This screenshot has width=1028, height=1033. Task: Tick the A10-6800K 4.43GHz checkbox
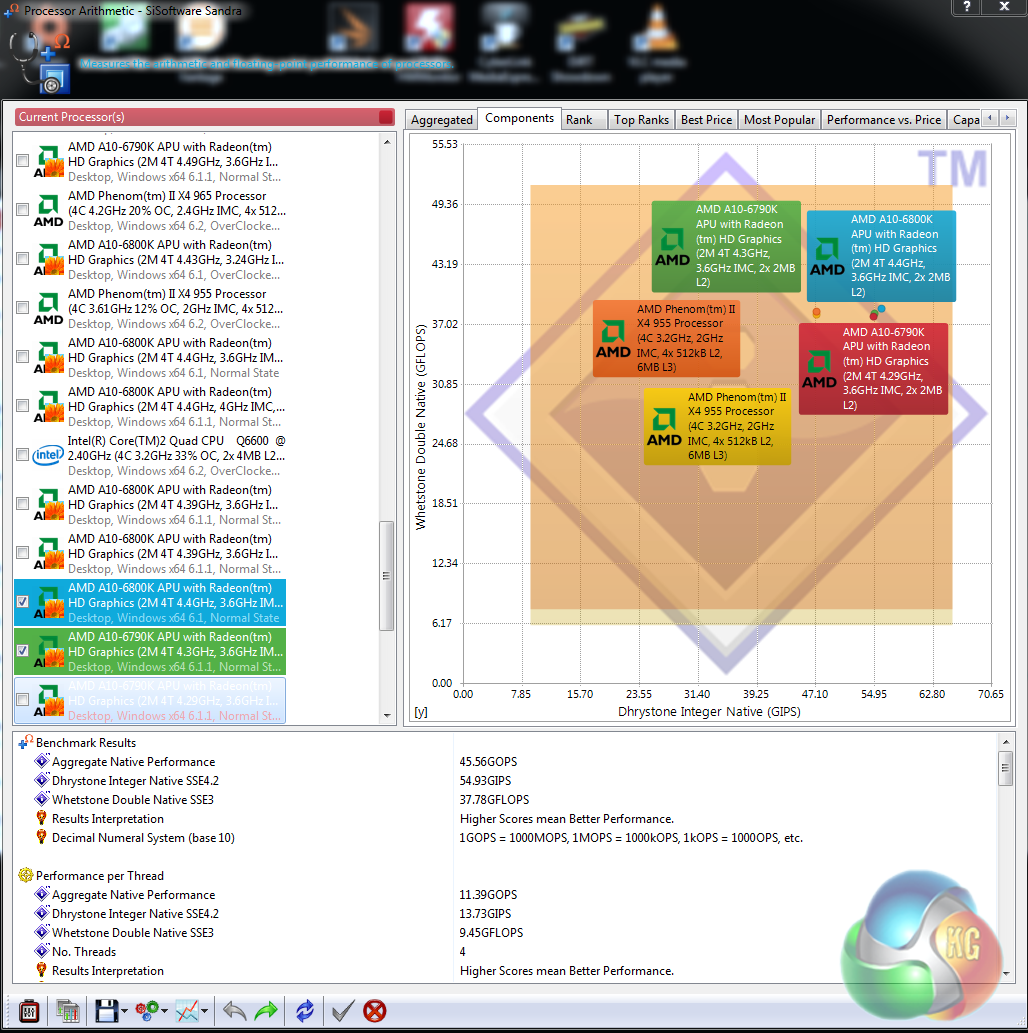(x=22, y=258)
